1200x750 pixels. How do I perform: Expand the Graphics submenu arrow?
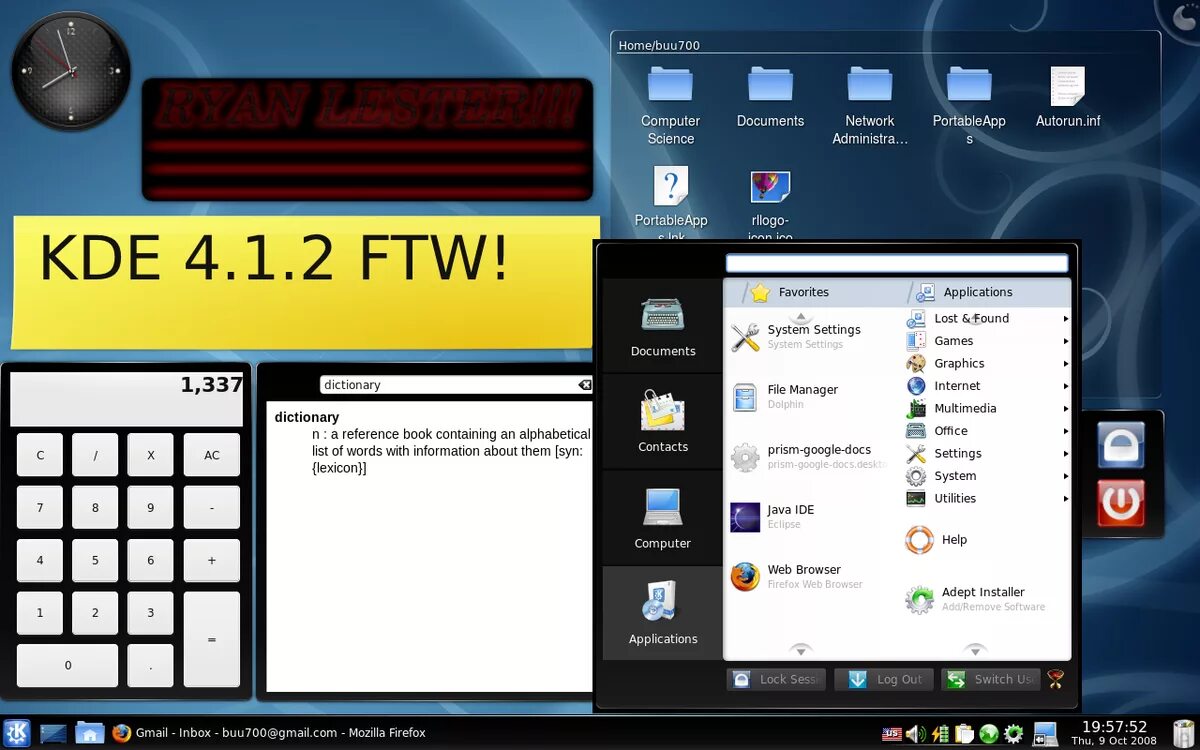click(1066, 364)
